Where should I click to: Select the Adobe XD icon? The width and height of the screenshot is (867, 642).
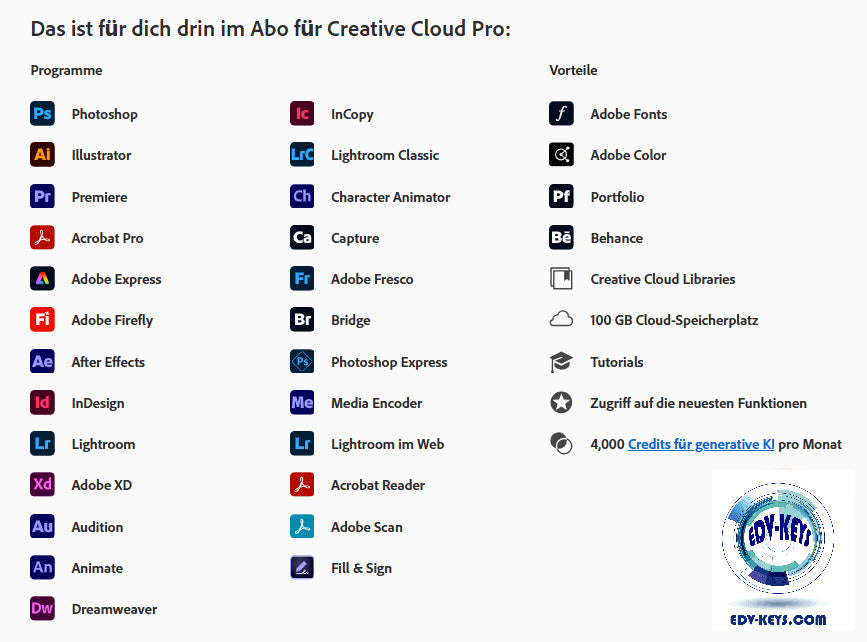[42, 484]
